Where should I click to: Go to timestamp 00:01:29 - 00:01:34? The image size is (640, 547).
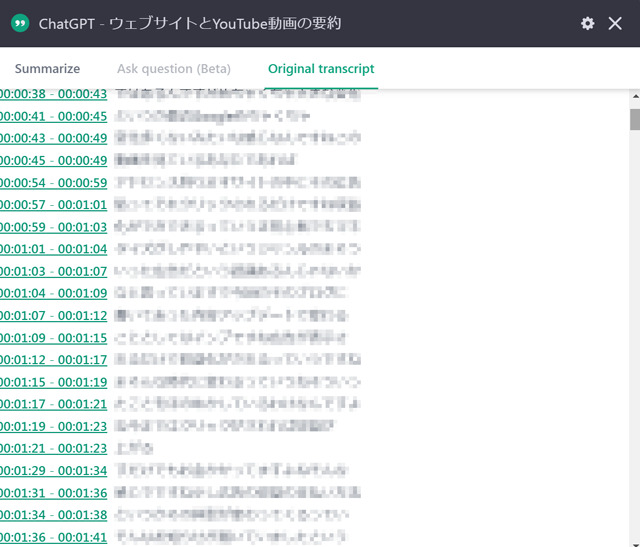click(x=53, y=471)
